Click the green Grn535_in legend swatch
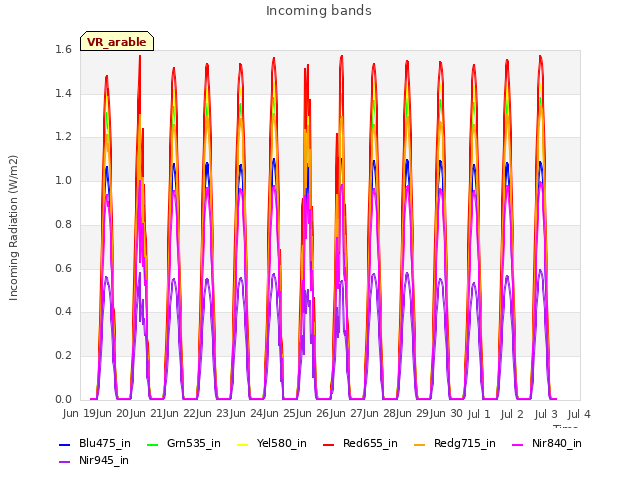This screenshot has width=640, height=480. click(x=153, y=444)
